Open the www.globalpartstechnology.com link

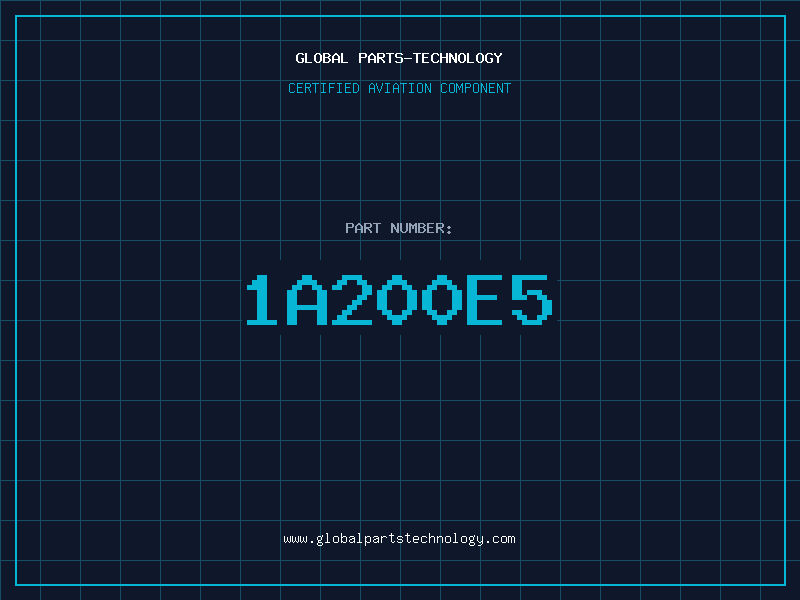pos(399,539)
